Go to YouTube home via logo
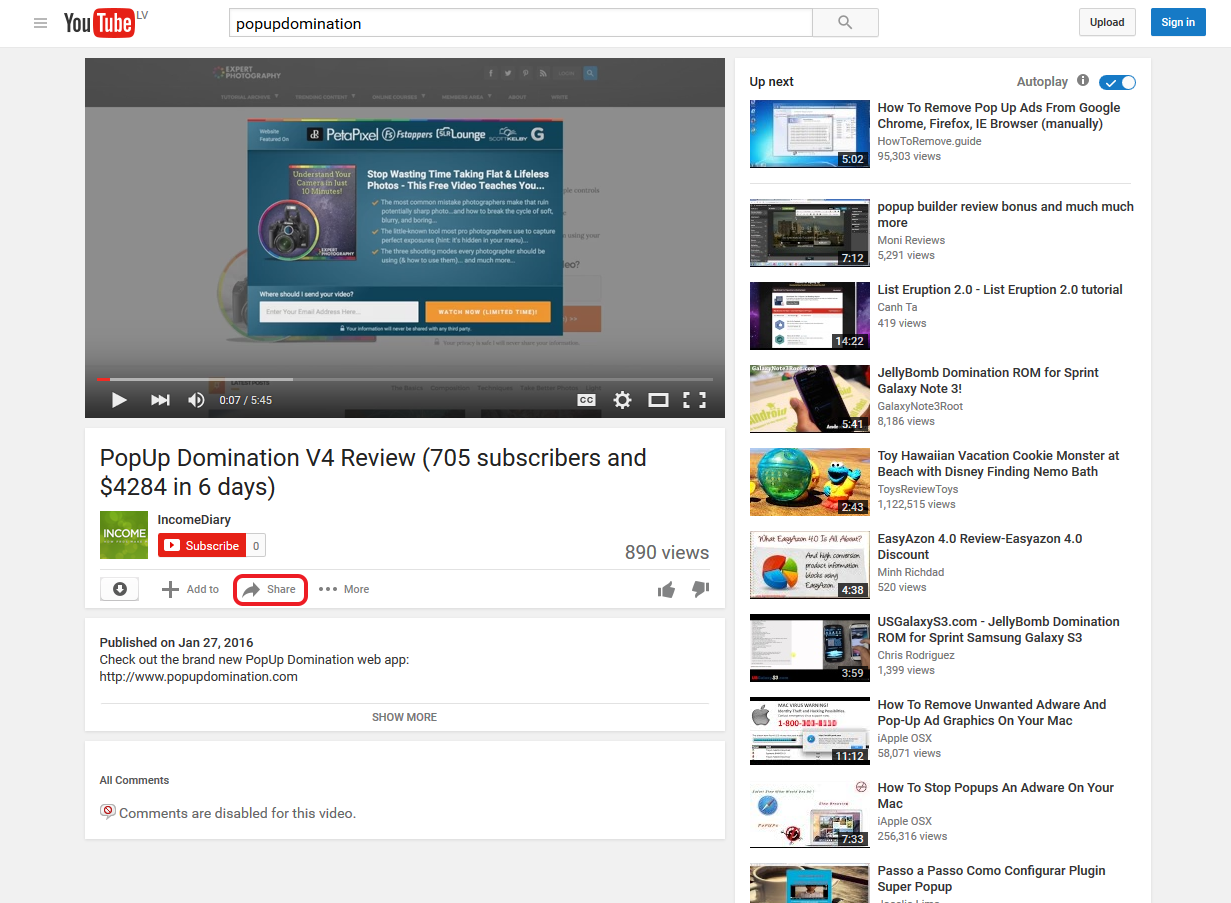Image resolution: width=1231 pixels, height=903 pixels. point(99,23)
